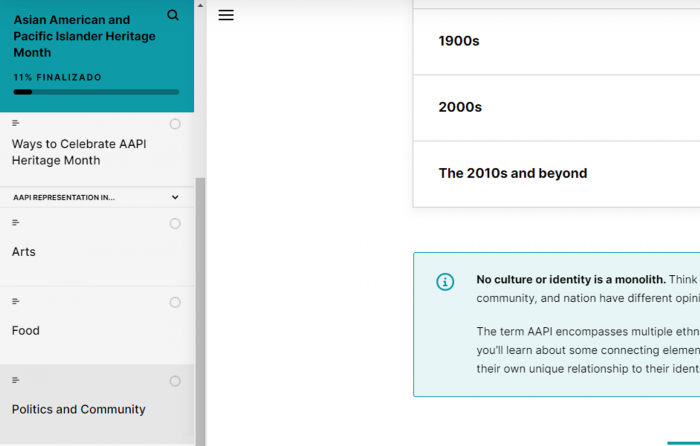Open the Politics and Community lesson
The image size is (700, 446).
pyautogui.click(x=97, y=404)
